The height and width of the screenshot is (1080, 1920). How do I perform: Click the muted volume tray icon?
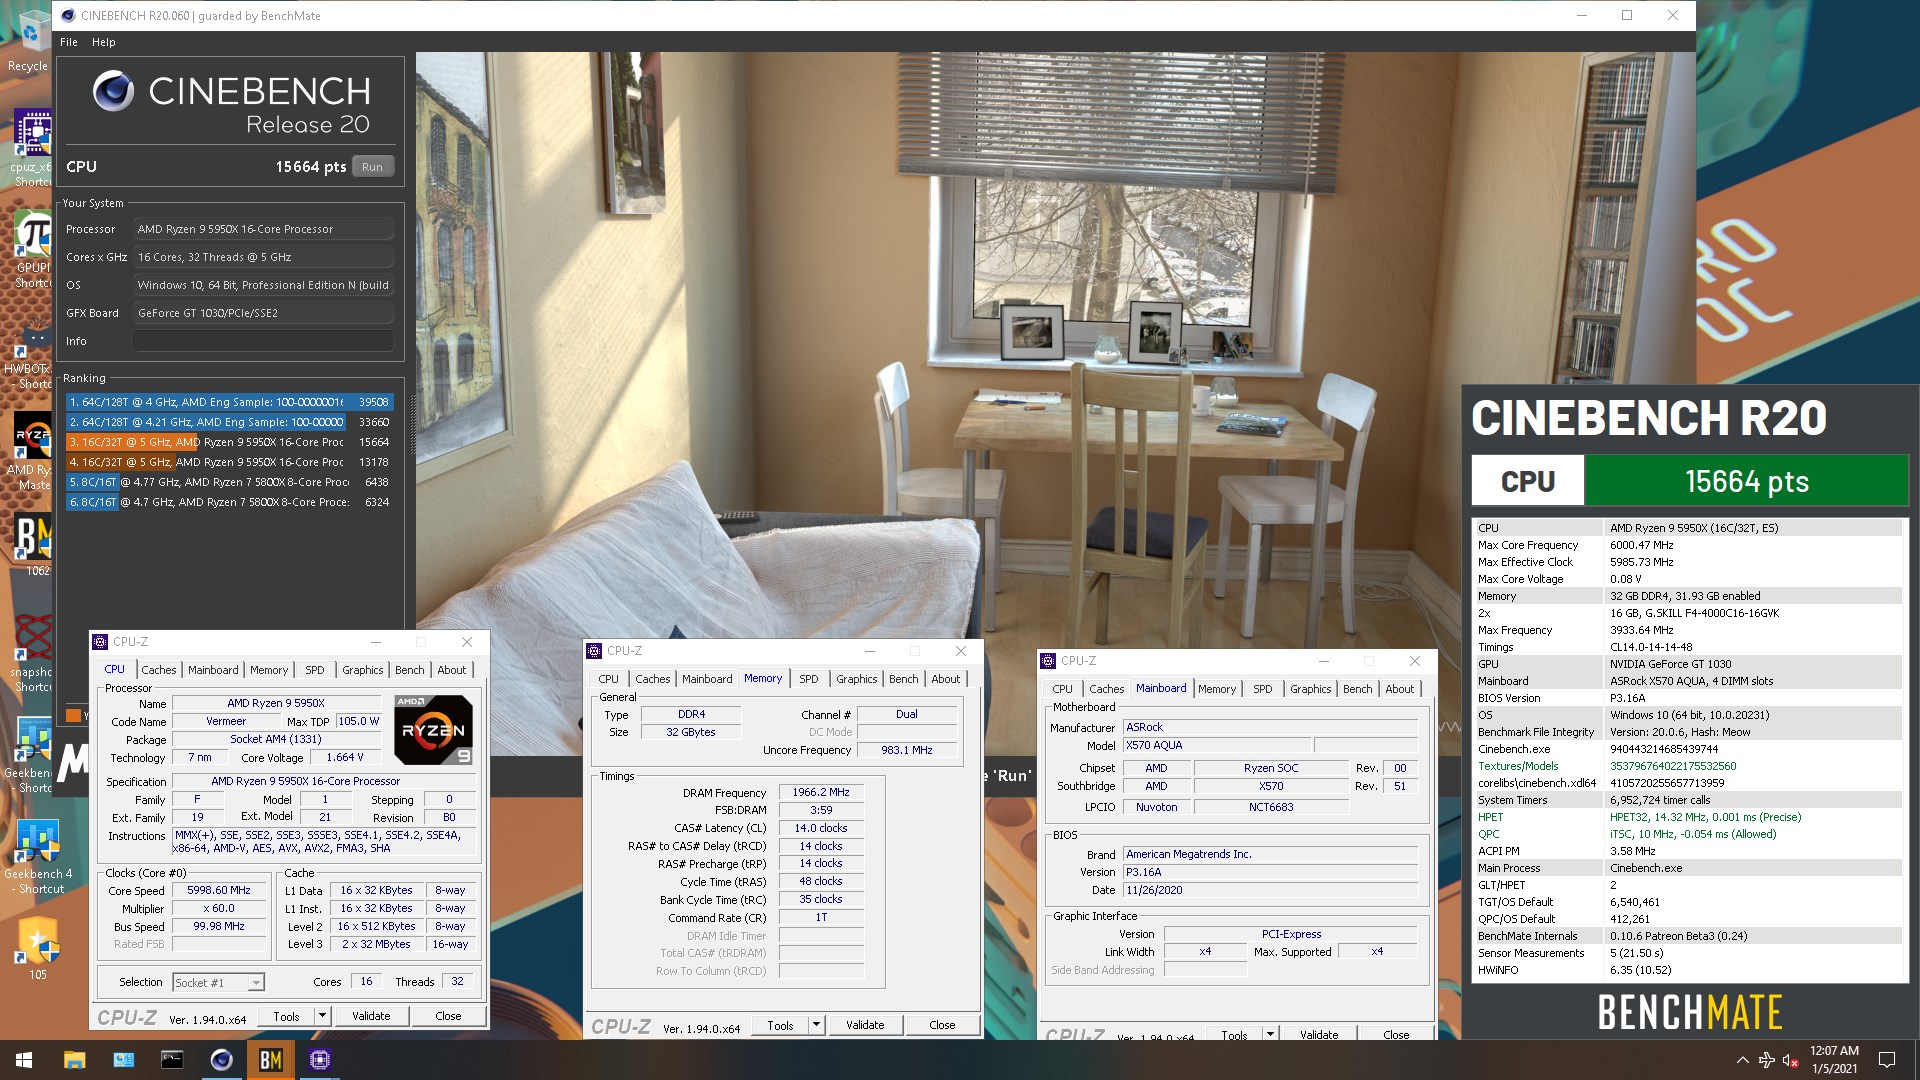tap(1790, 1060)
